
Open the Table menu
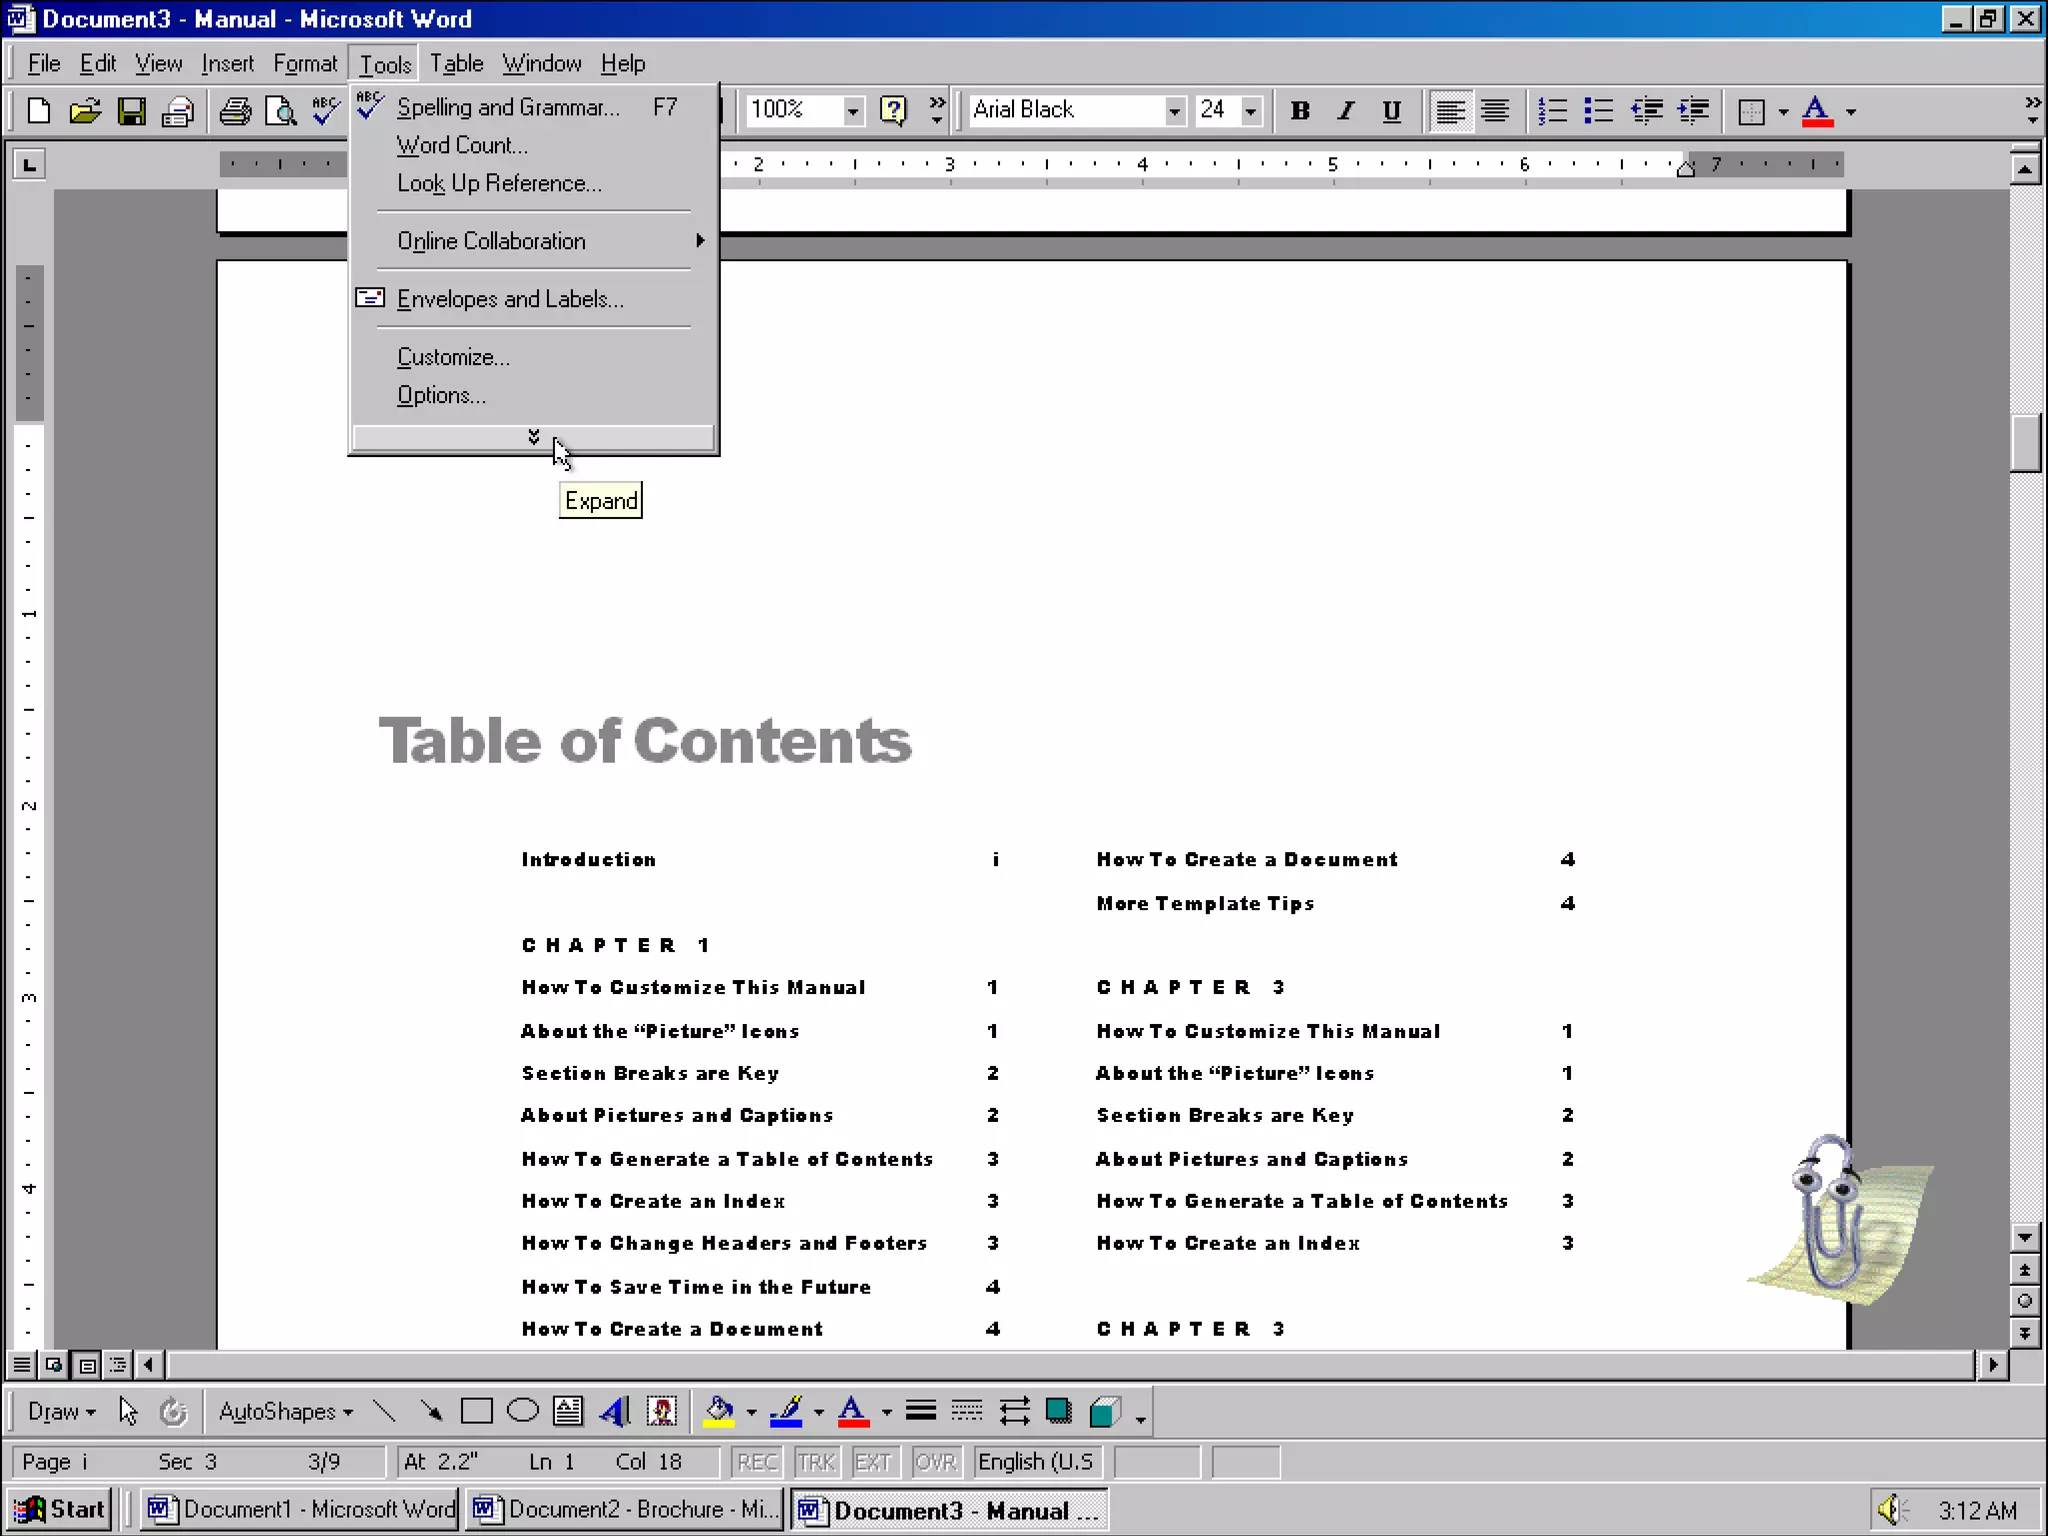(x=456, y=64)
